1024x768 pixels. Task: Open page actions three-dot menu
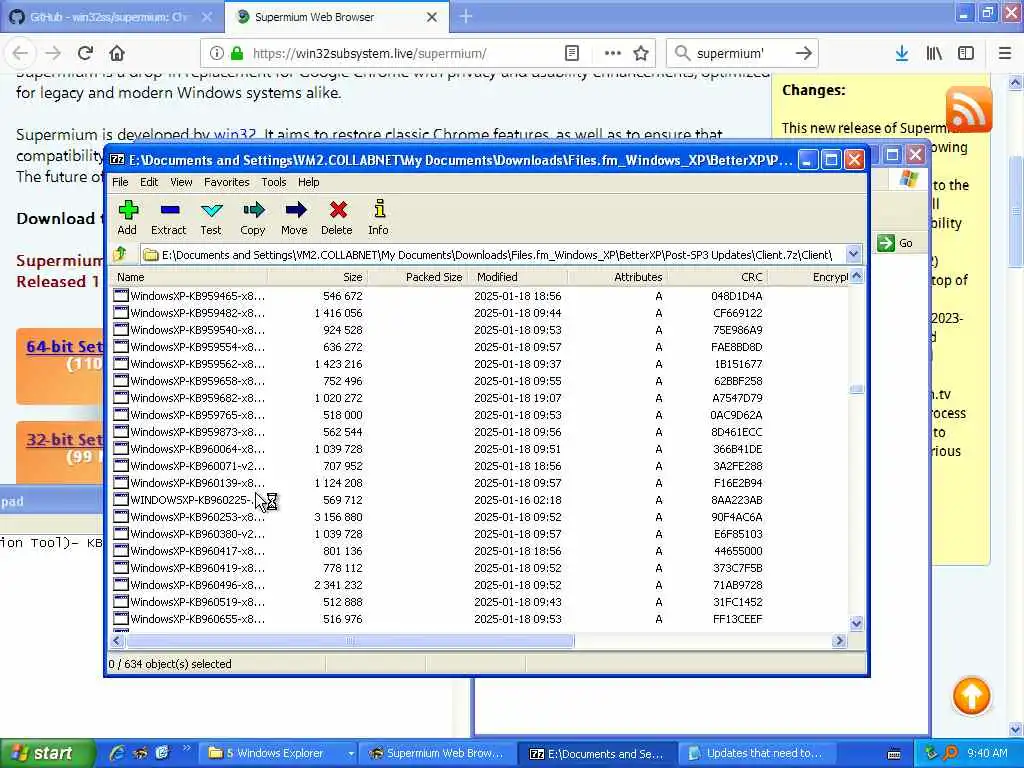tap(612, 53)
